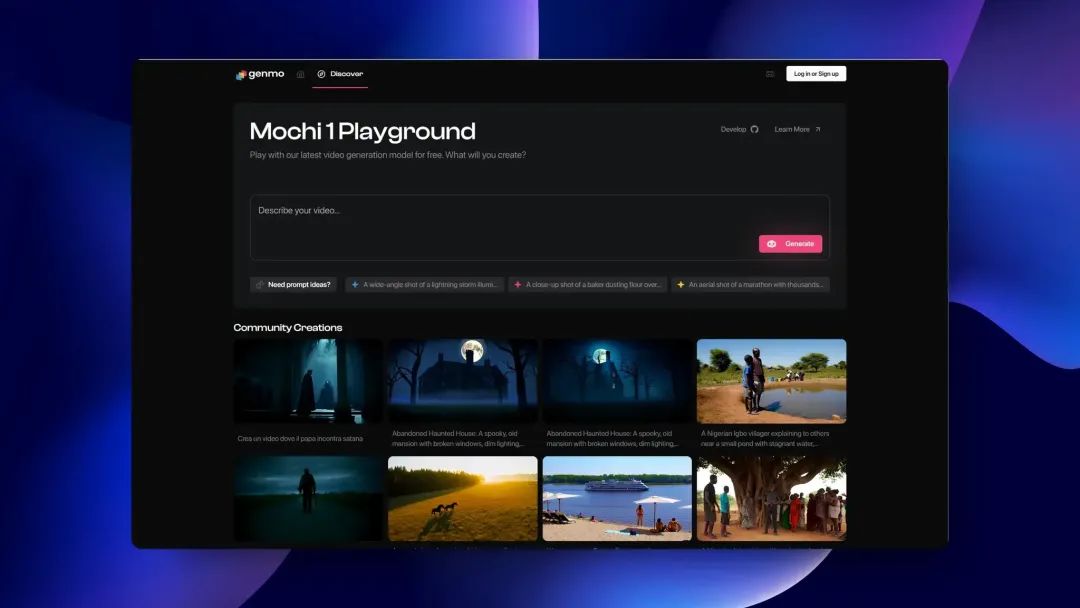The image size is (1080, 608).
Task: Click the dim icon left of Log in
Action: 770,74
